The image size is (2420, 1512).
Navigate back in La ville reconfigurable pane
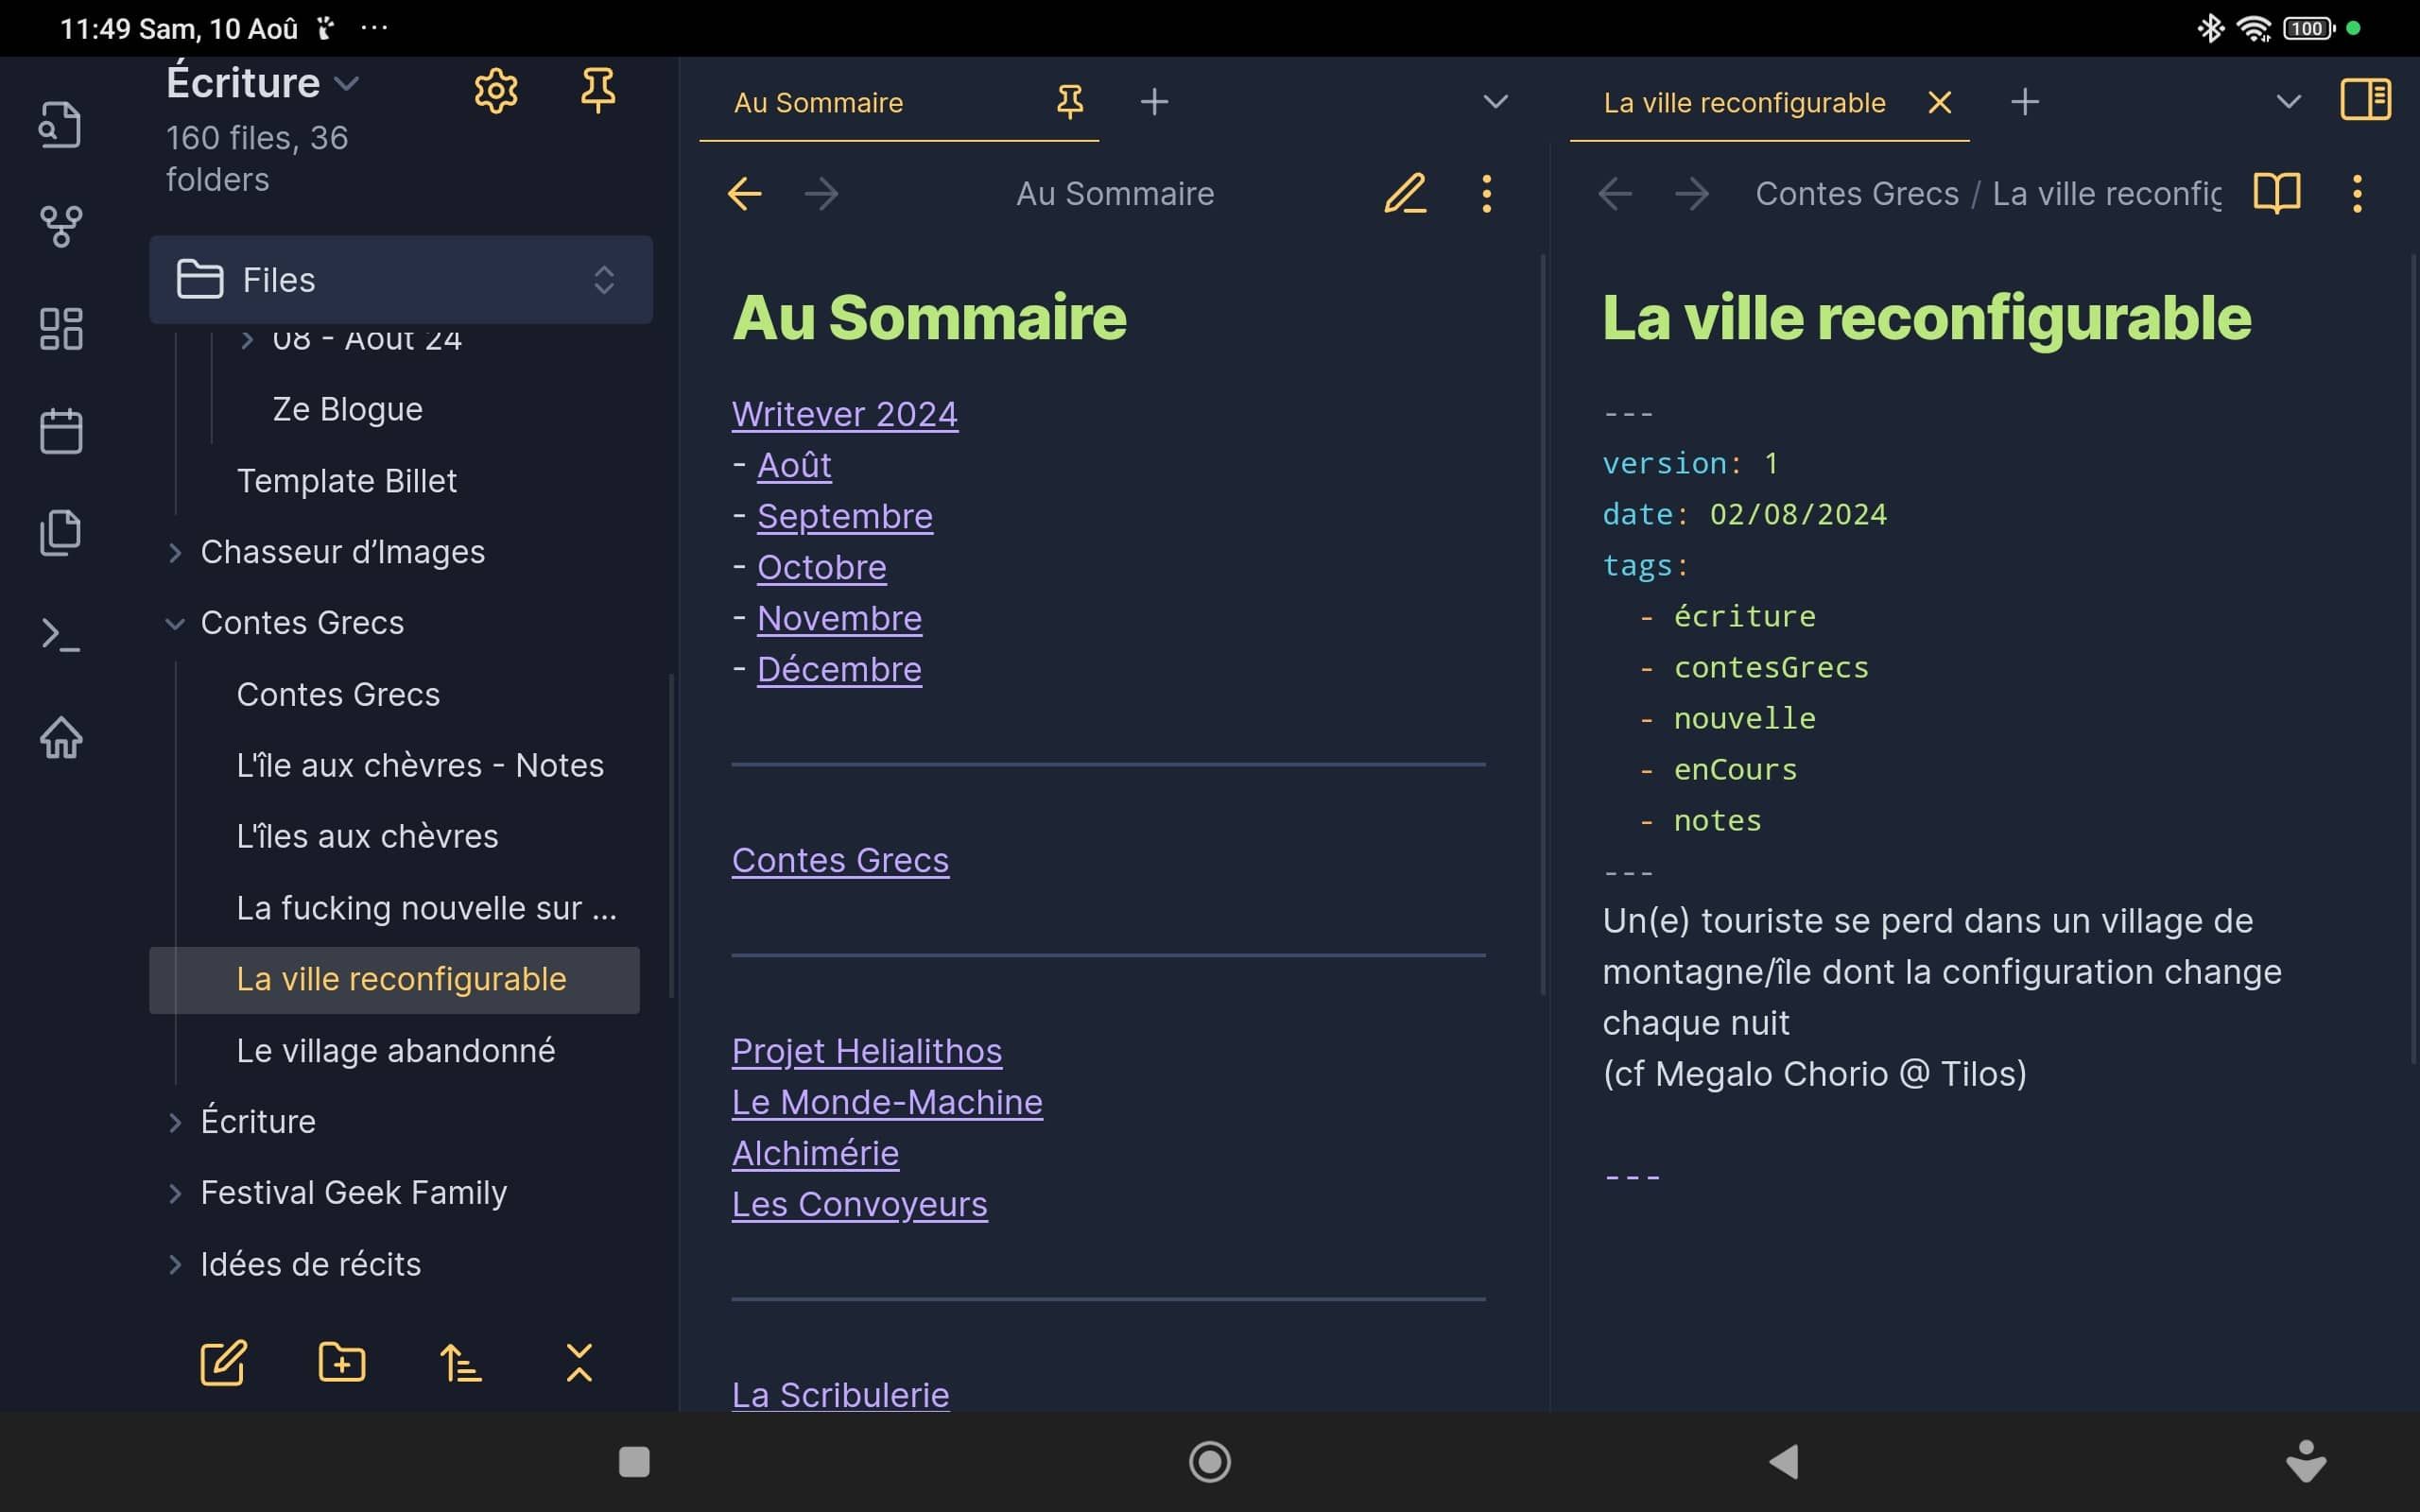(x=1615, y=194)
